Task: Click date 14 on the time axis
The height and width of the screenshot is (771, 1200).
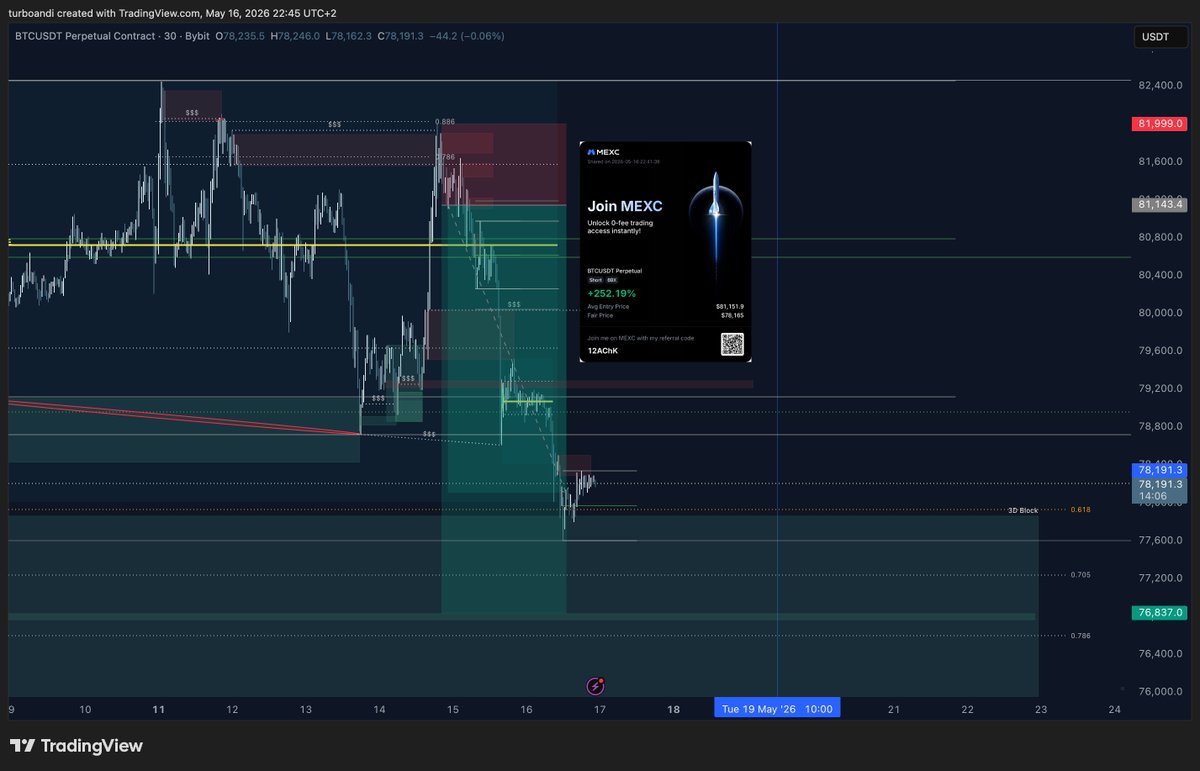Action: click(380, 709)
